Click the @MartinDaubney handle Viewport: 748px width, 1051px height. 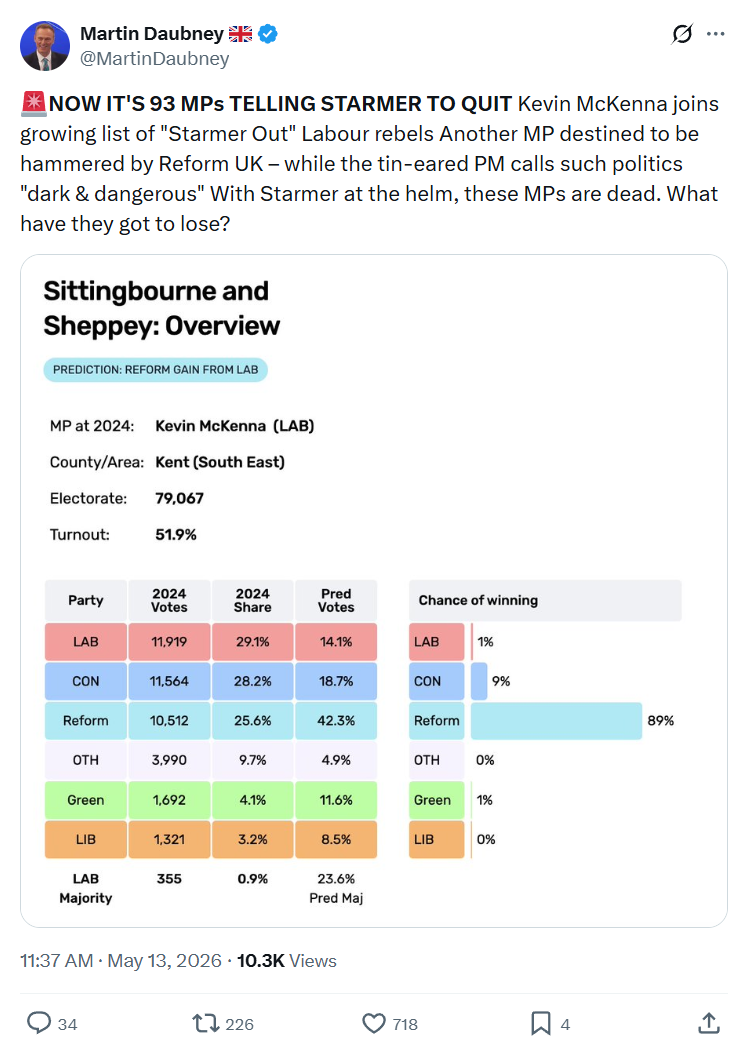coord(155,59)
